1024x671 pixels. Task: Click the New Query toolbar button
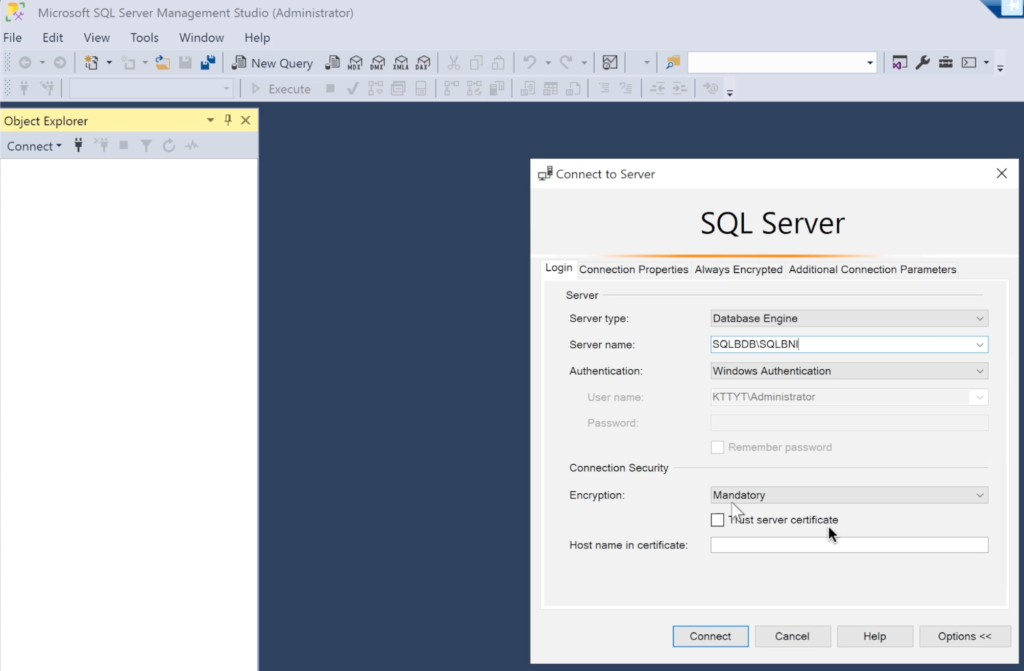pyautogui.click(x=272, y=63)
